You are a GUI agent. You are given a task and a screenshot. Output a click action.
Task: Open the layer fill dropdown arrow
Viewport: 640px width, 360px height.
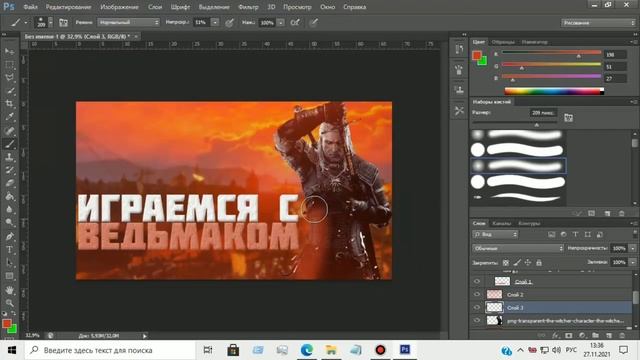pyautogui.click(x=633, y=262)
